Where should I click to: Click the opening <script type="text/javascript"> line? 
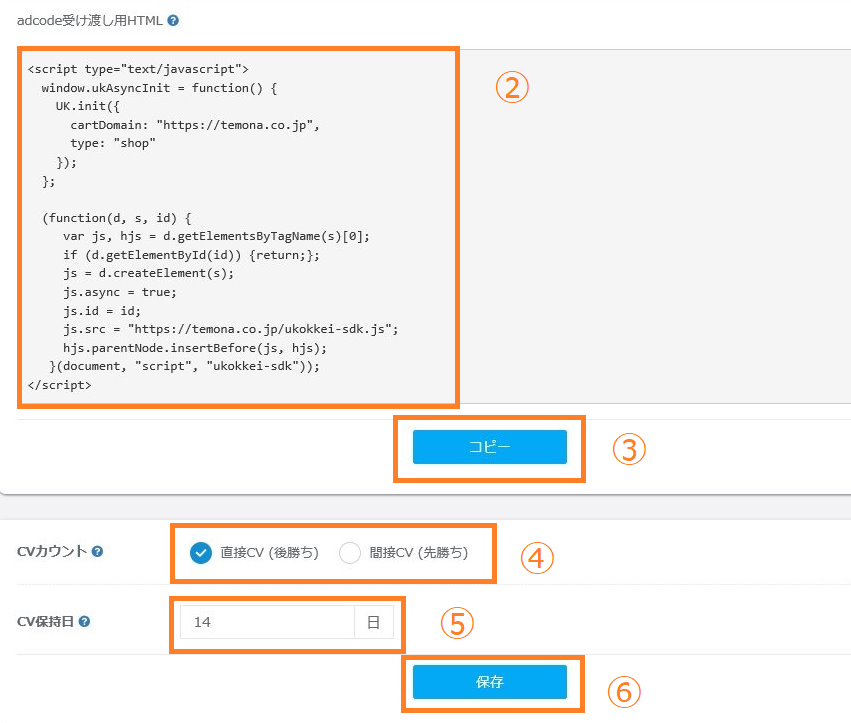coord(138,69)
